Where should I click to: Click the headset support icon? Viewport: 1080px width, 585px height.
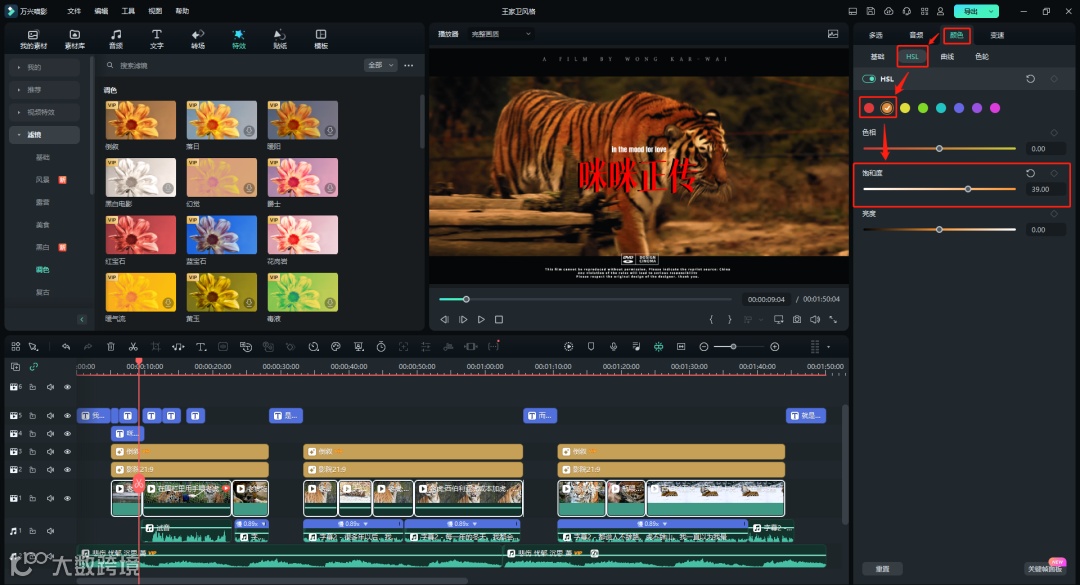[x=906, y=11]
